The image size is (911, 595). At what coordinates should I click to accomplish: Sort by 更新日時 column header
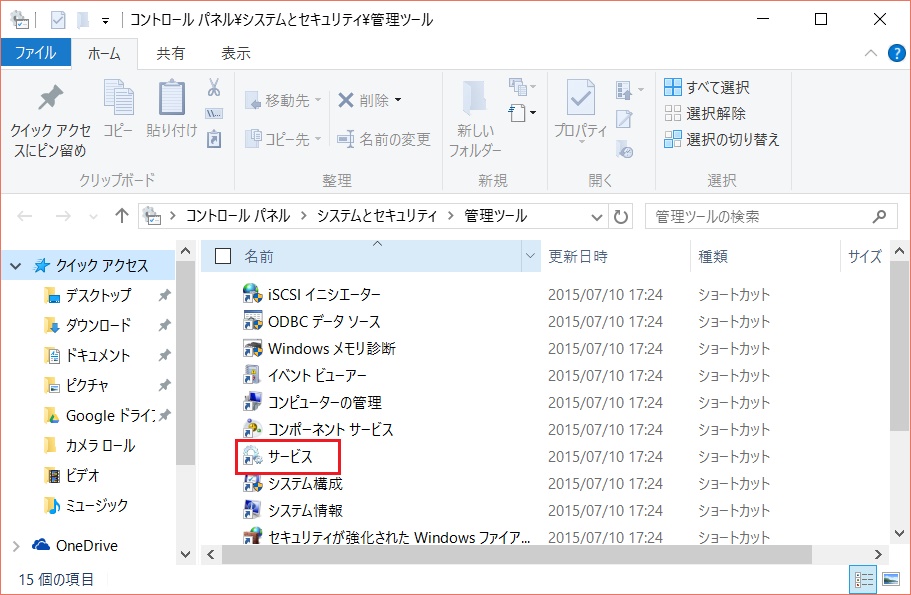(x=615, y=256)
